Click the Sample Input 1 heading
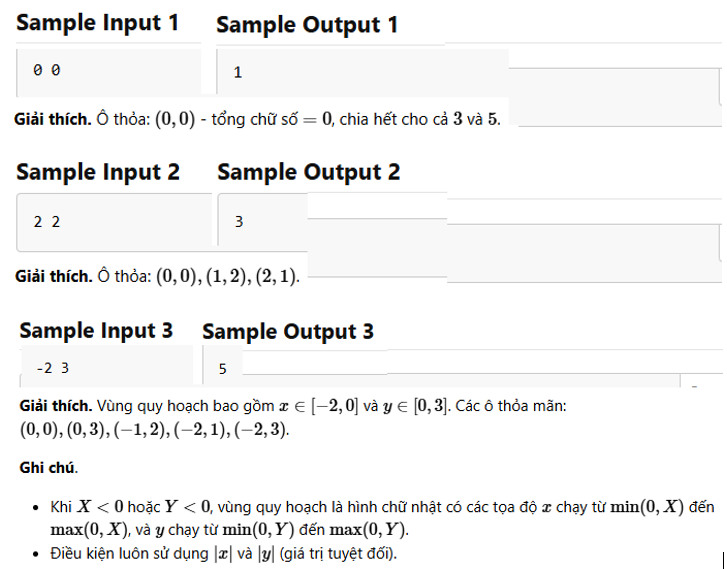Screen dimensions: 727x569 (97, 23)
